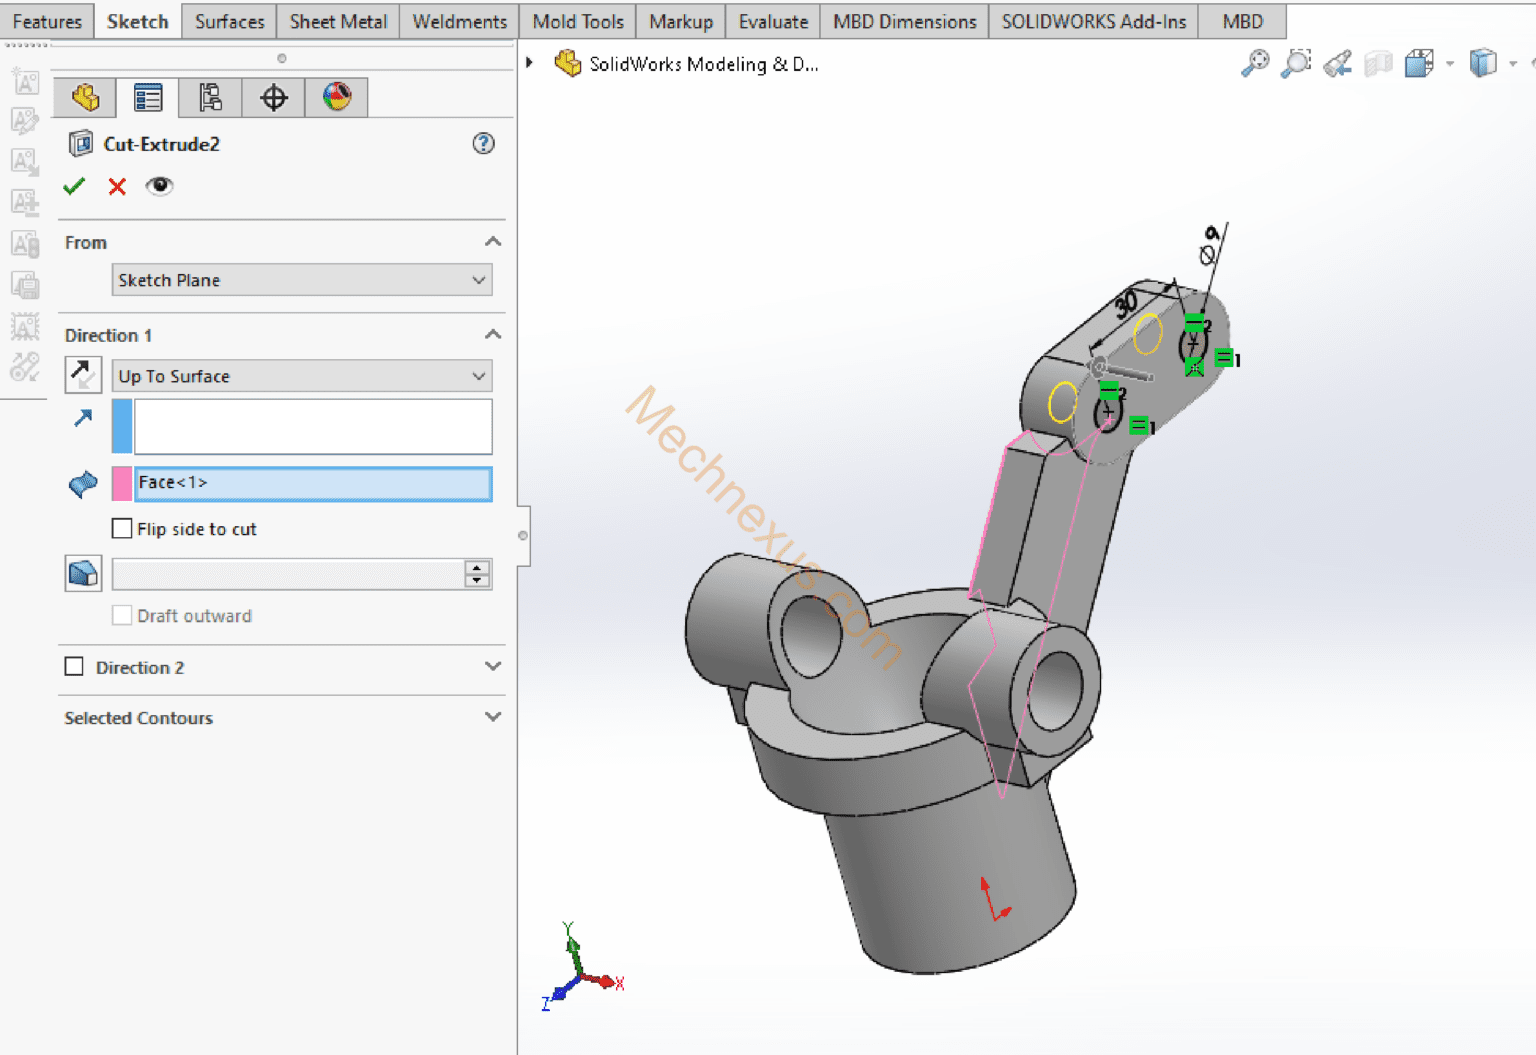Toggle Draft outward option
The image size is (1536, 1055).
point(121,615)
